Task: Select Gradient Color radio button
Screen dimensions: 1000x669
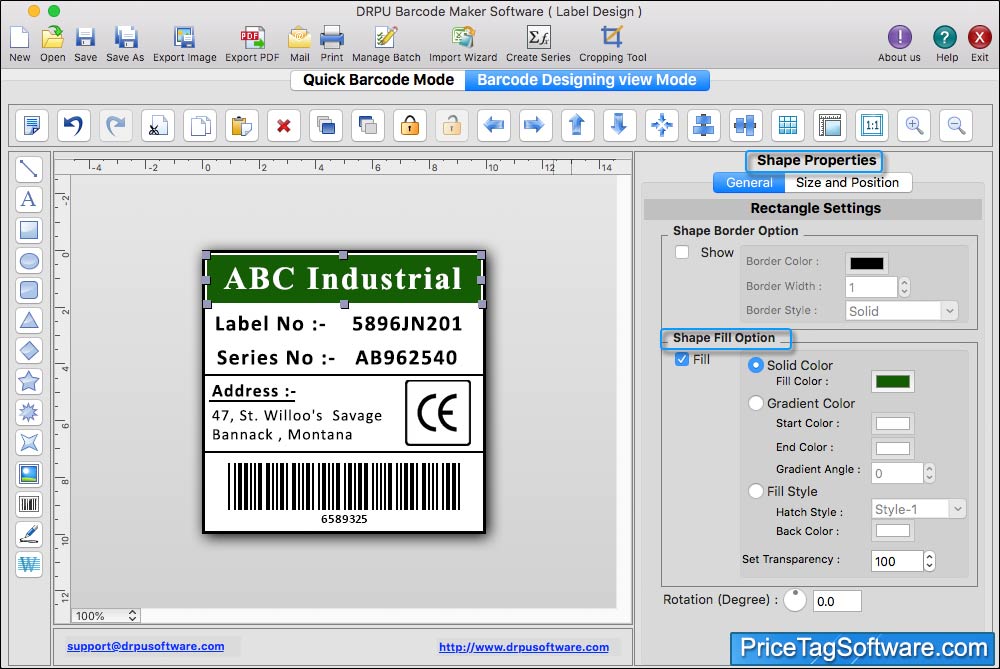Action: [x=756, y=403]
